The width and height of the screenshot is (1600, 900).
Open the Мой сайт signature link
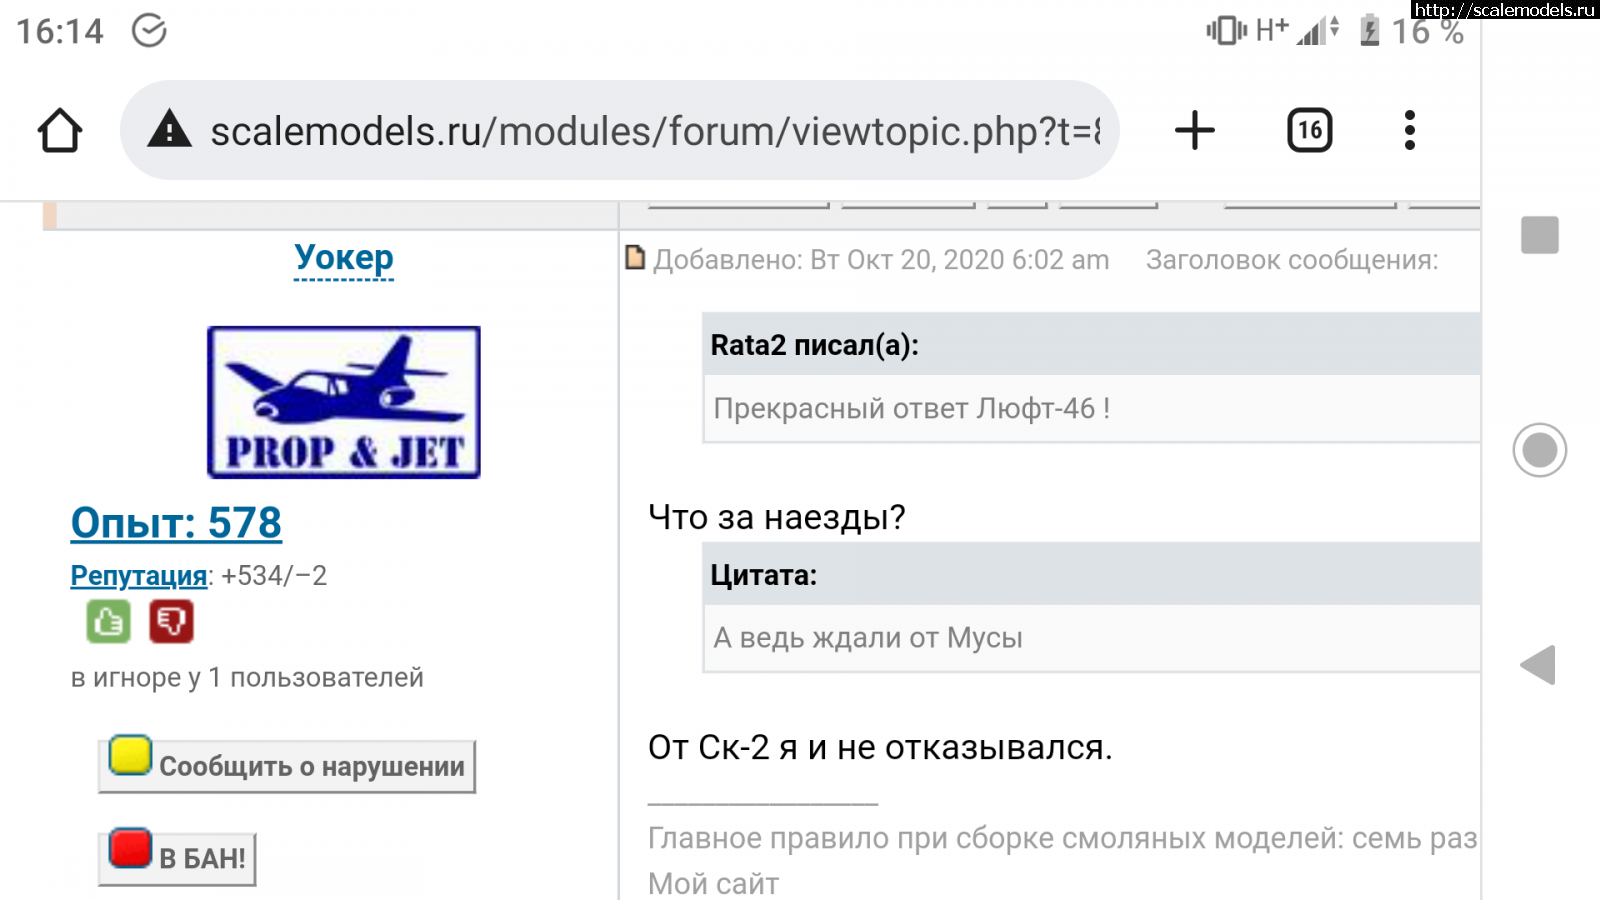713,884
